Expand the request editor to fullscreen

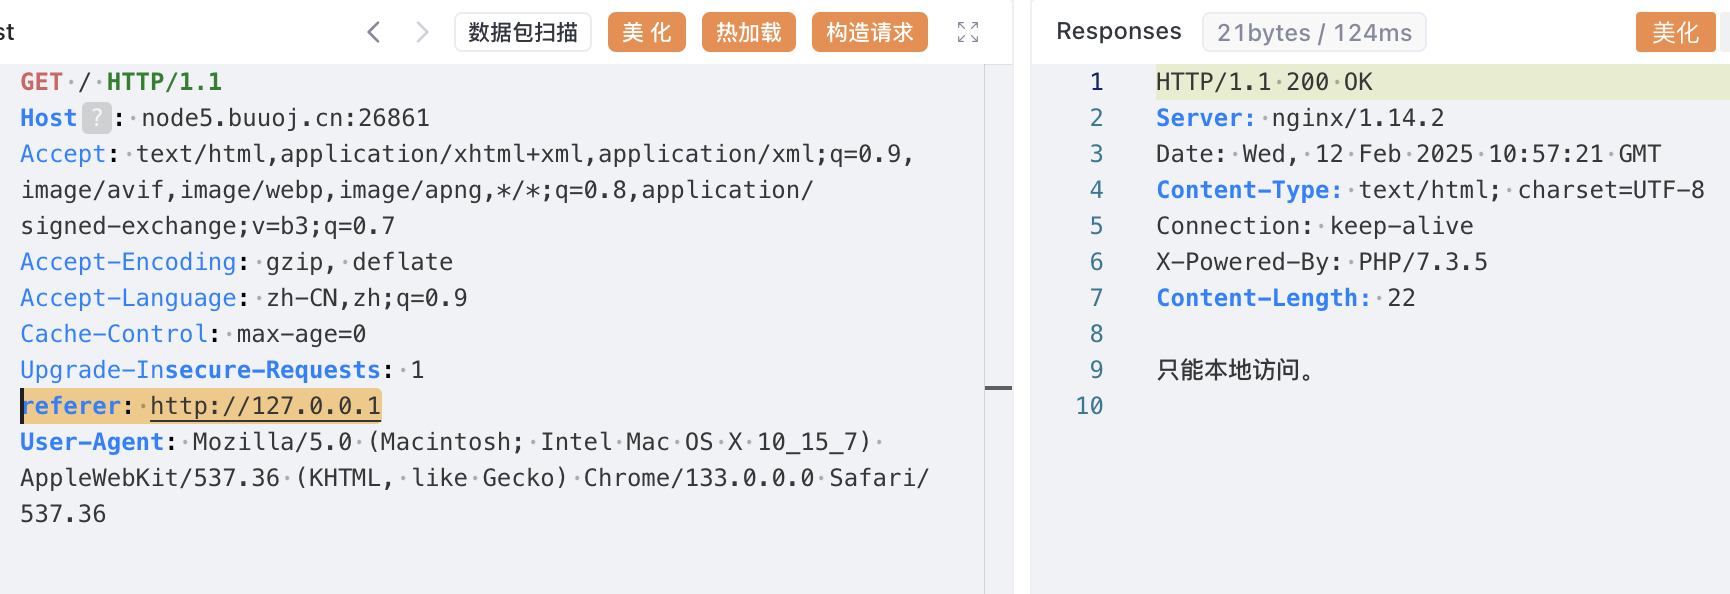[x=967, y=32]
